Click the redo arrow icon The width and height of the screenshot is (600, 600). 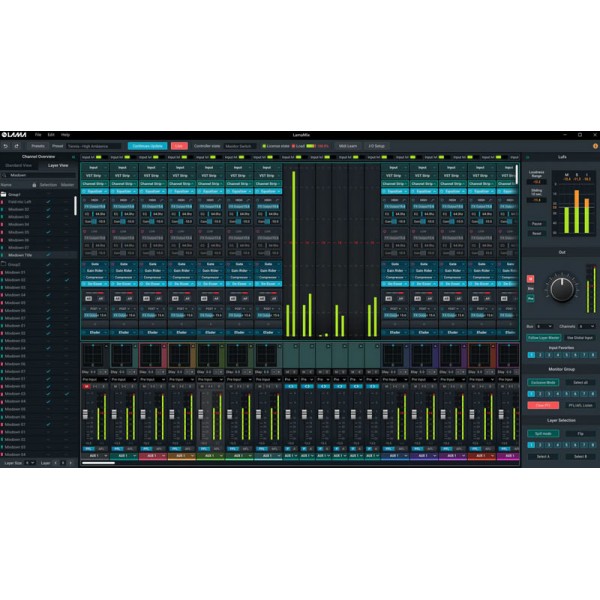tap(16, 146)
